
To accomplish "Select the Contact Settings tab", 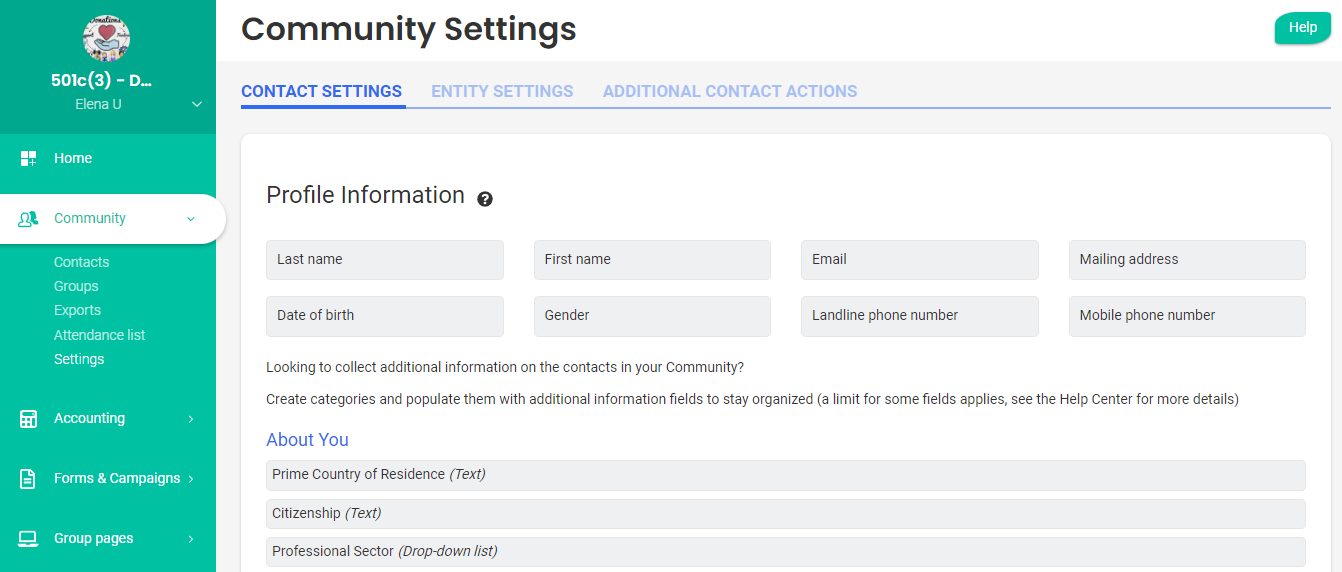I will coord(321,91).
